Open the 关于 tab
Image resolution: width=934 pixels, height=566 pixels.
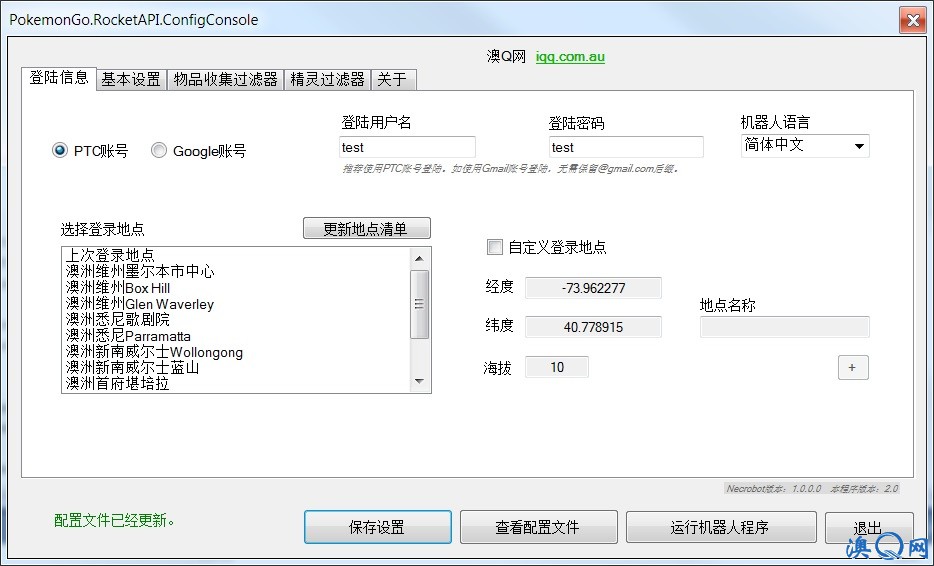[393, 79]
